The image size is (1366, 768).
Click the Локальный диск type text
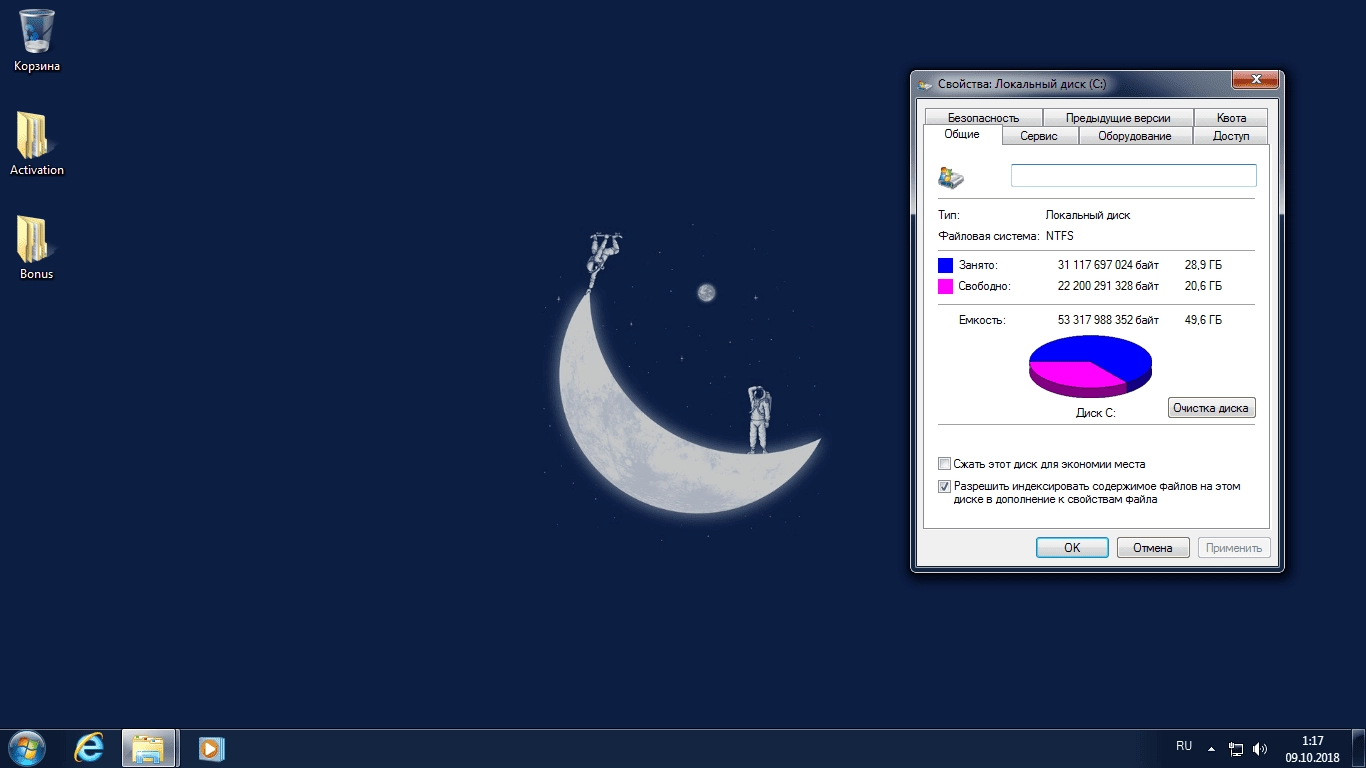point(1088,215)
